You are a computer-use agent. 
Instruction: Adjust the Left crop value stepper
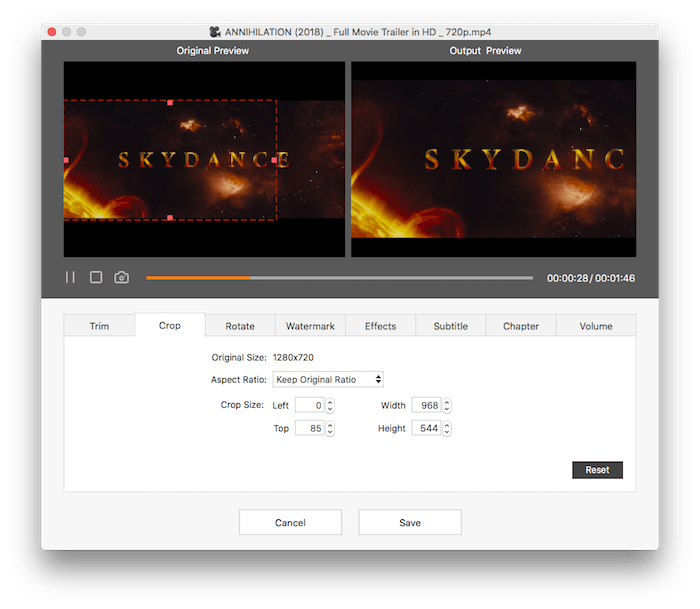point(330,405)
